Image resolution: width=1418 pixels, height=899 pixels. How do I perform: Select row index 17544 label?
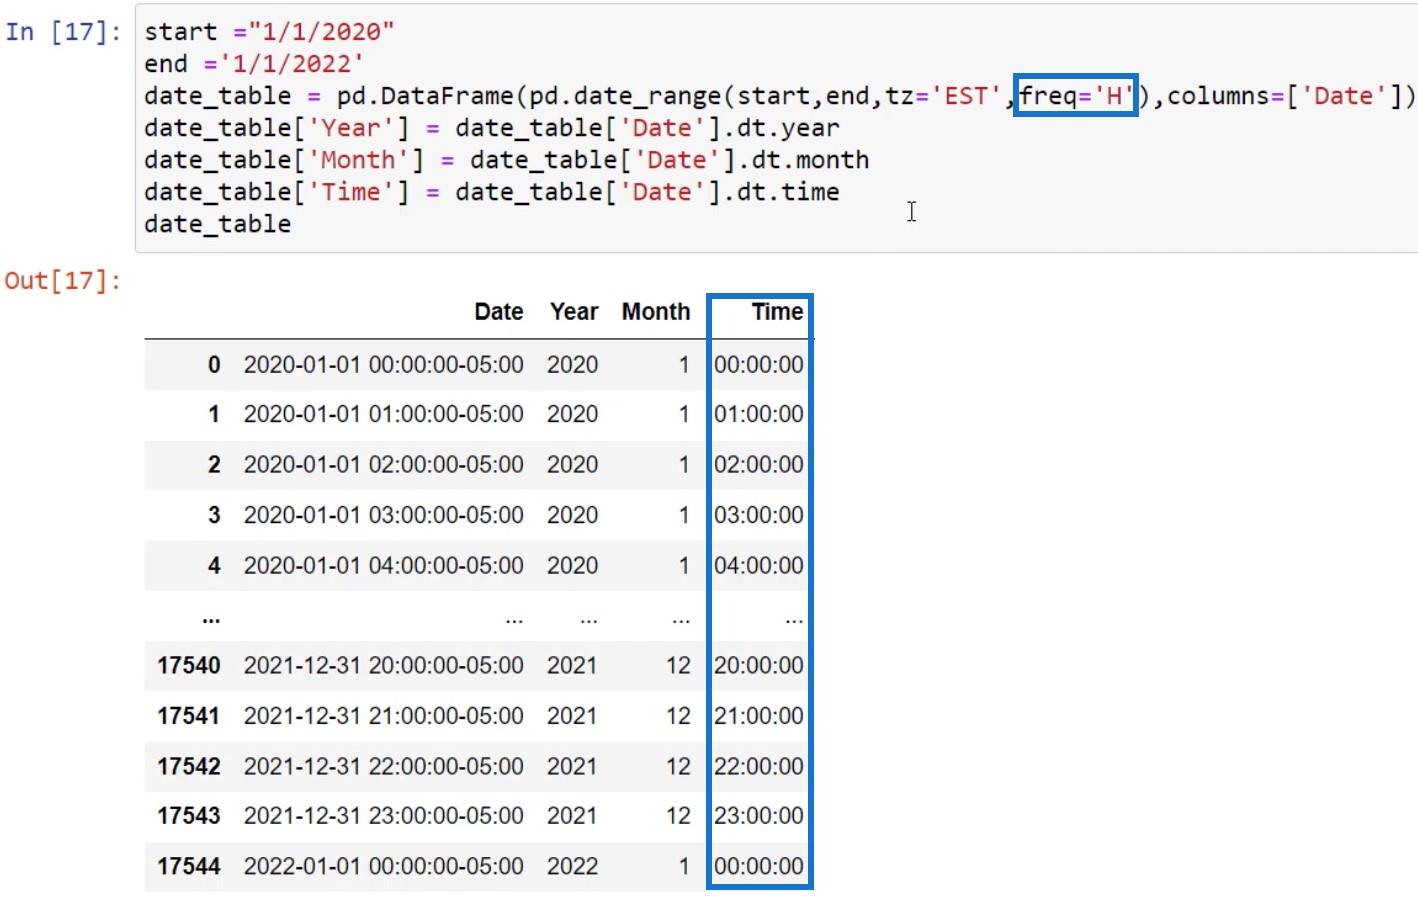tap(188, 867)
